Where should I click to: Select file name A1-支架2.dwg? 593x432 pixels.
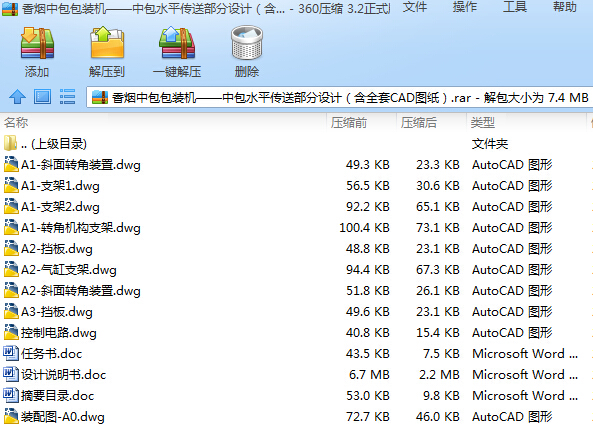point(61,207)
